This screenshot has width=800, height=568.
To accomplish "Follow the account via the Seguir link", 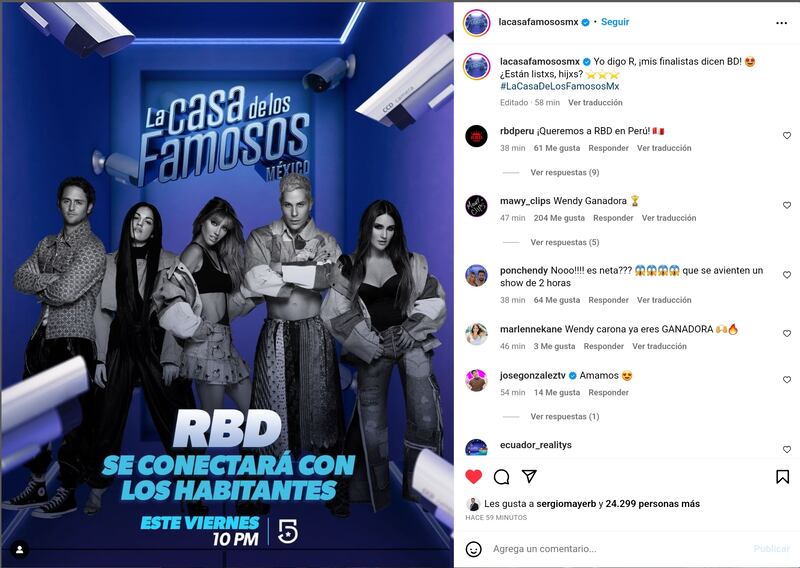I will point(615,22).
